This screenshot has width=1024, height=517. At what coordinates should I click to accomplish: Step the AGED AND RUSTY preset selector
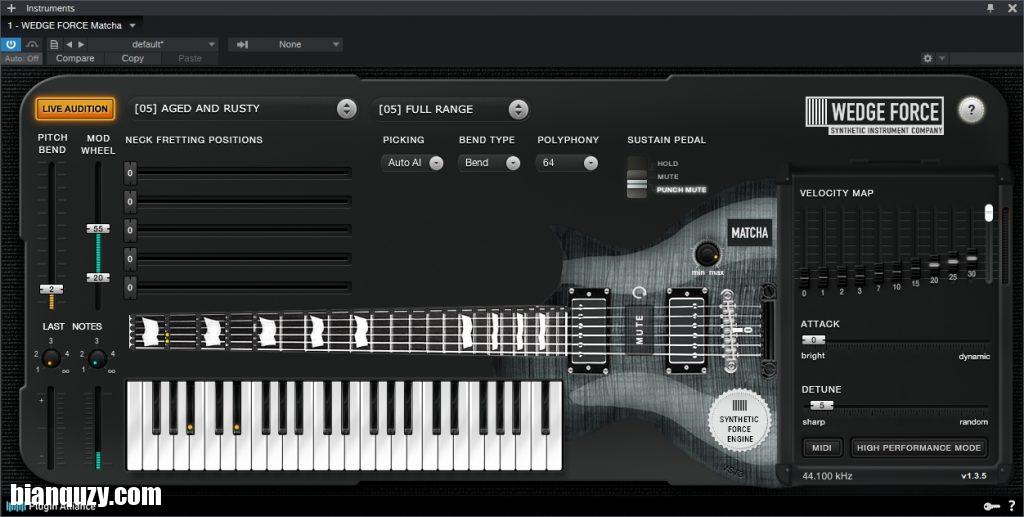[347, 108]
